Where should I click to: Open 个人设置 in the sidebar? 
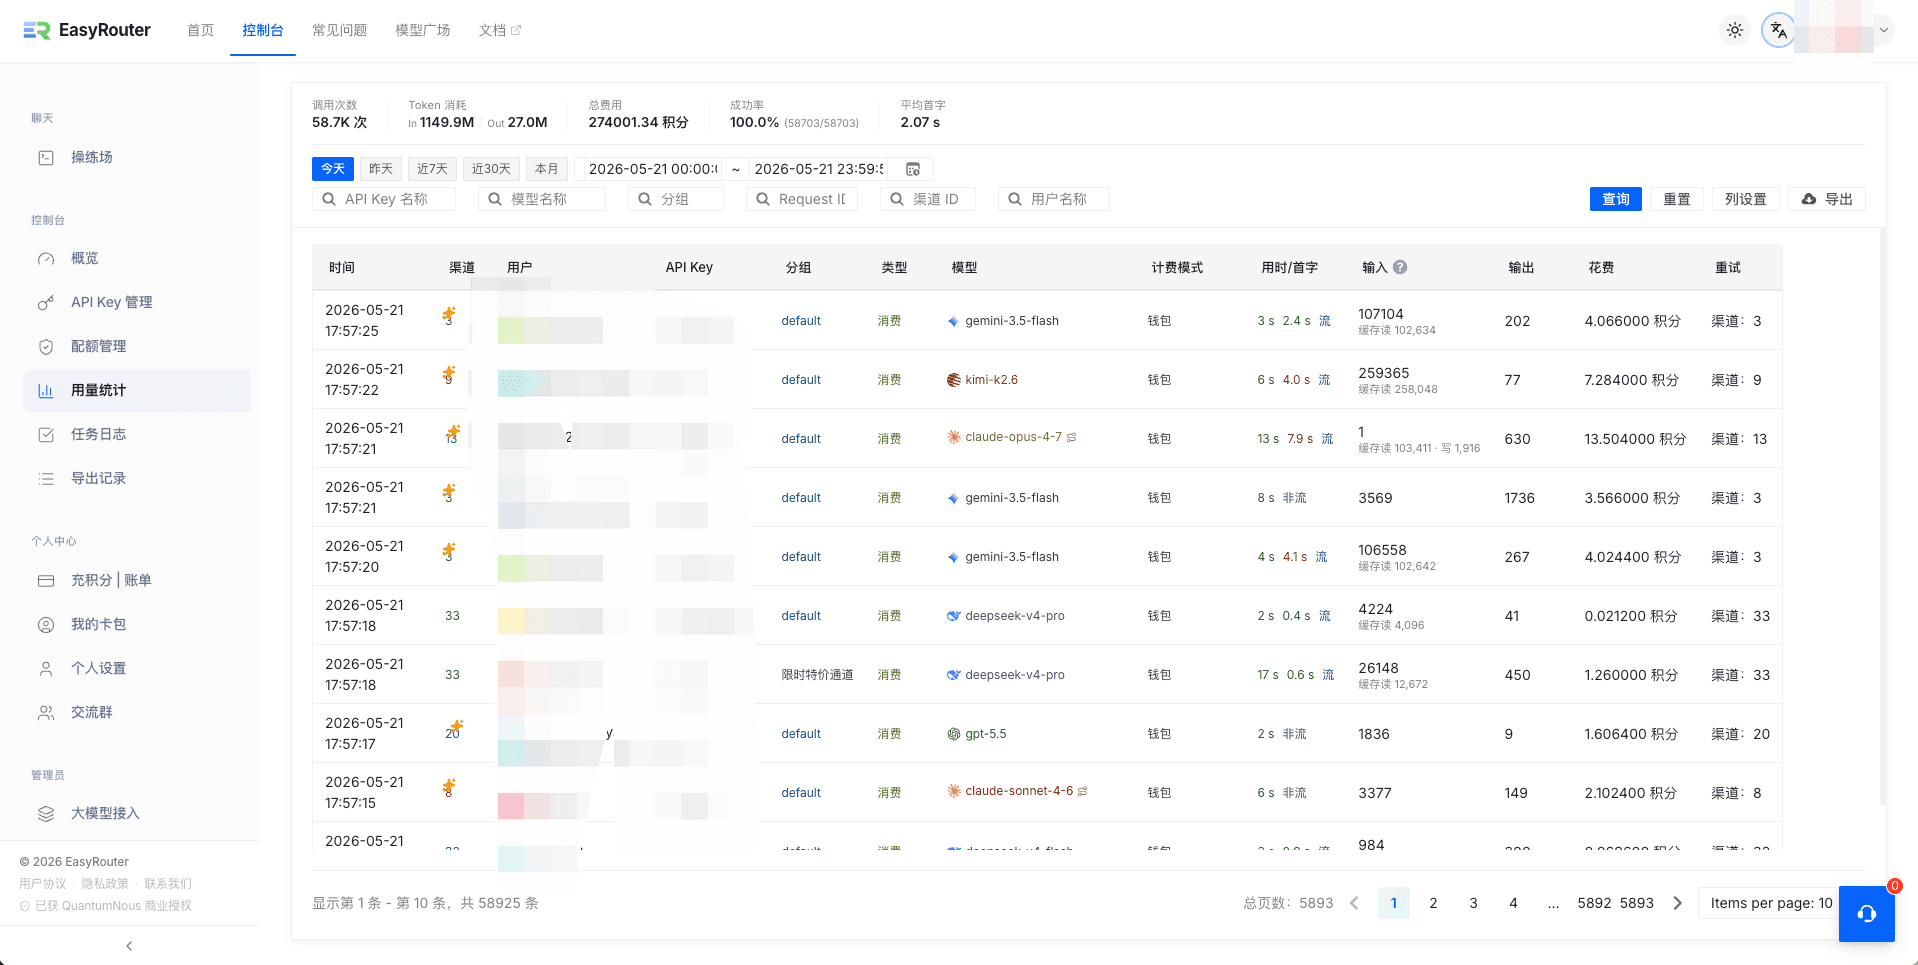tap(137, 668)
